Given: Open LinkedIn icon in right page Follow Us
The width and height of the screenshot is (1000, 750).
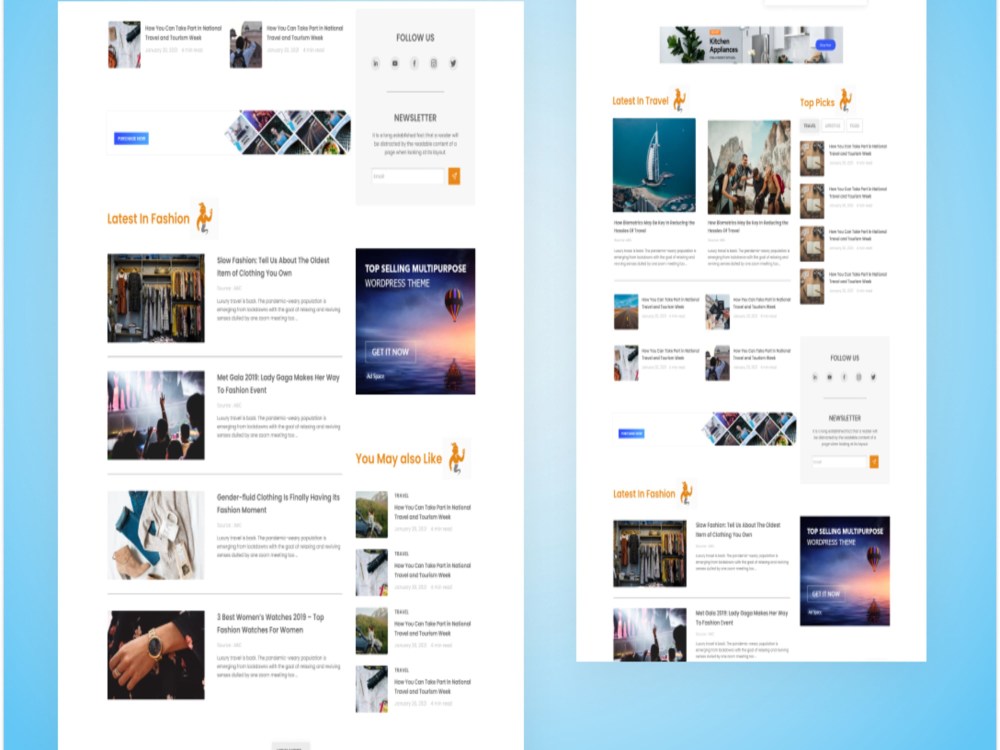Looking at the screenshot, I should tap(815, 377).
